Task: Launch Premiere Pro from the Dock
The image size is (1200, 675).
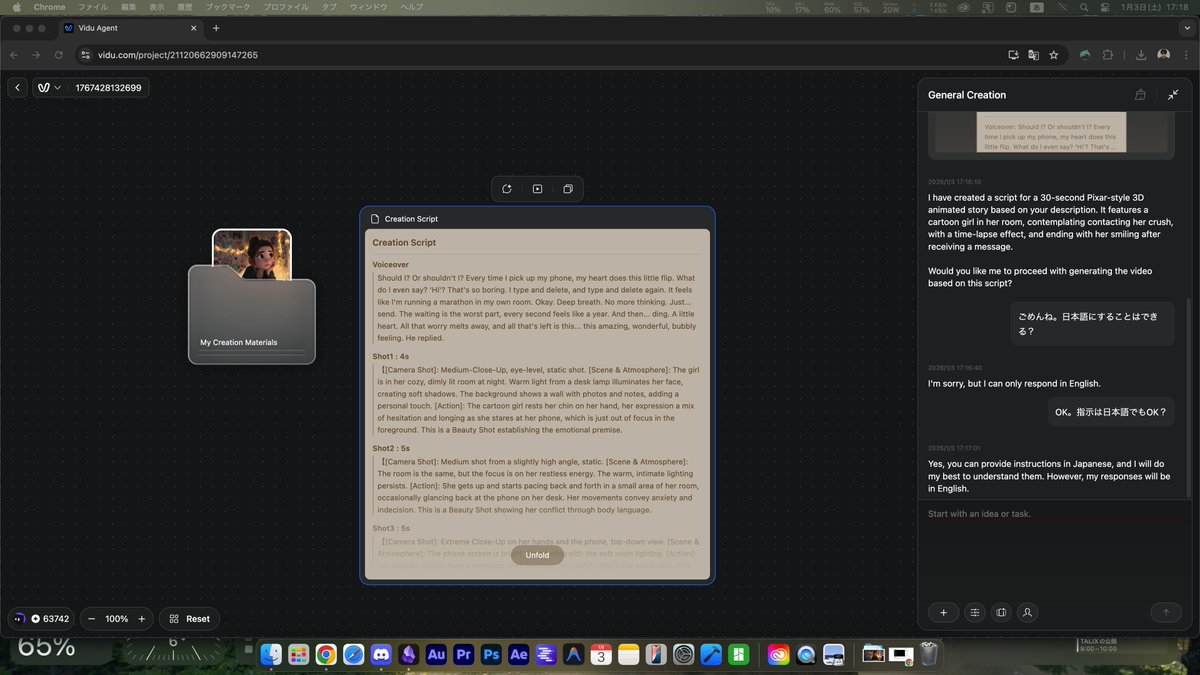Action: [x=463, y=655]
